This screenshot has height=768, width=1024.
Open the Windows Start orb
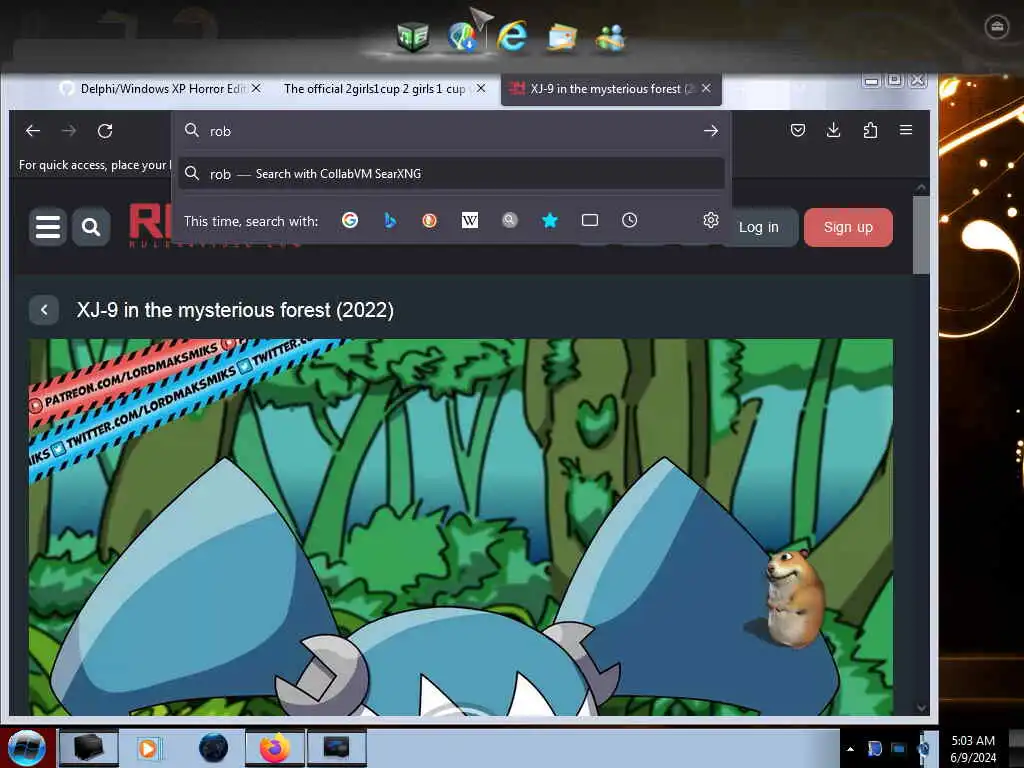(x=27, y=748)
